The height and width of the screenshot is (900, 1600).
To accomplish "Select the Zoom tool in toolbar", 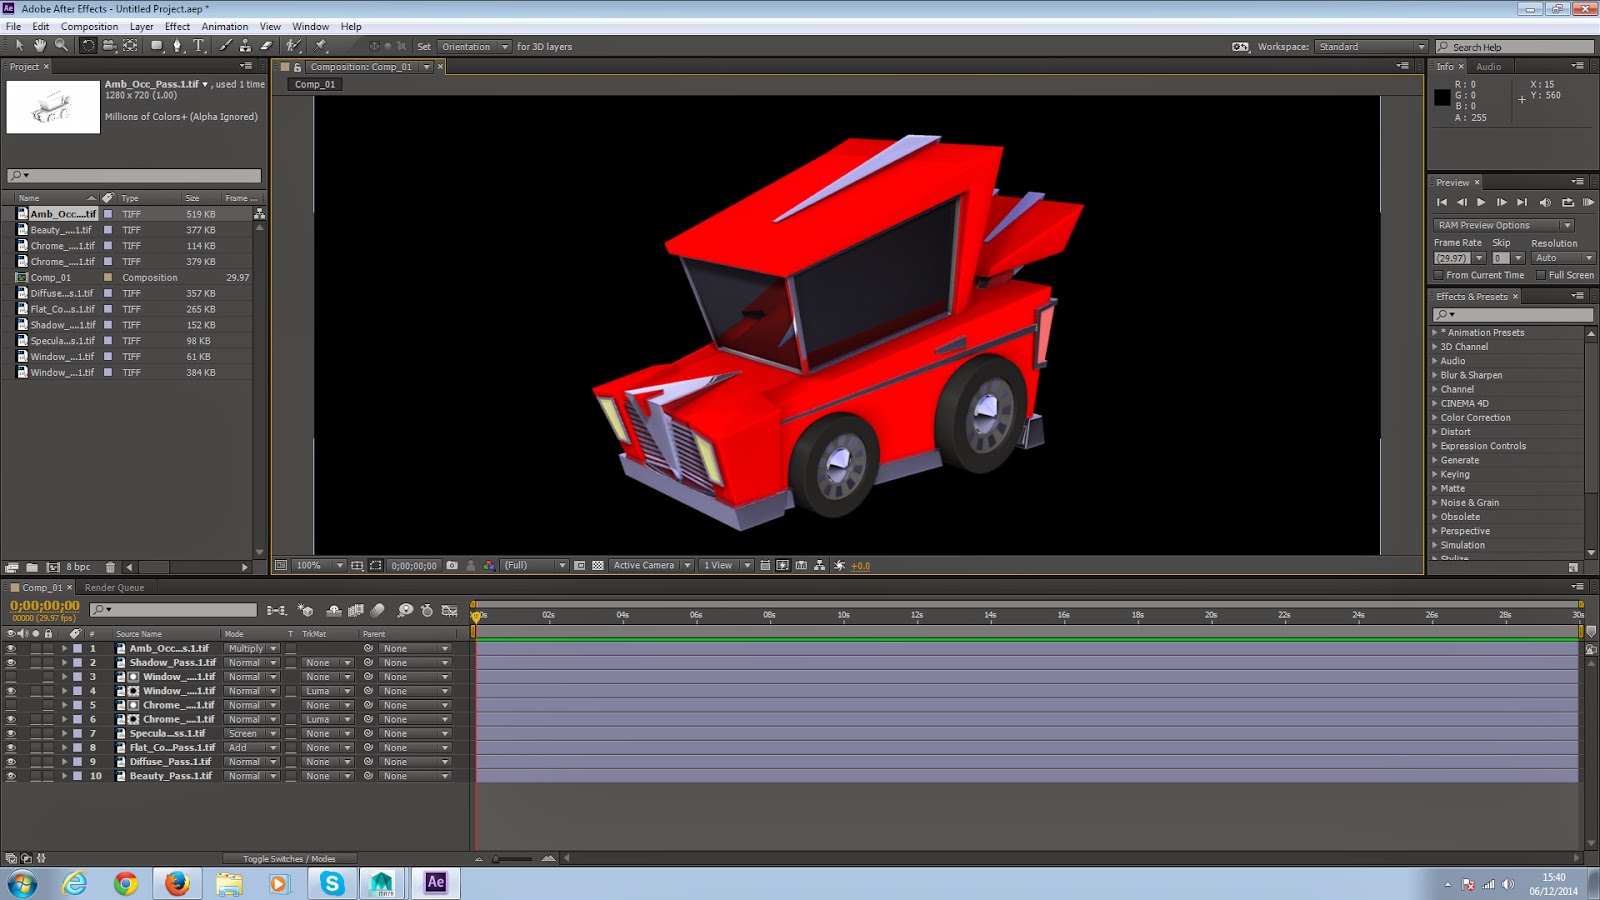I will (x=61, y=46).
